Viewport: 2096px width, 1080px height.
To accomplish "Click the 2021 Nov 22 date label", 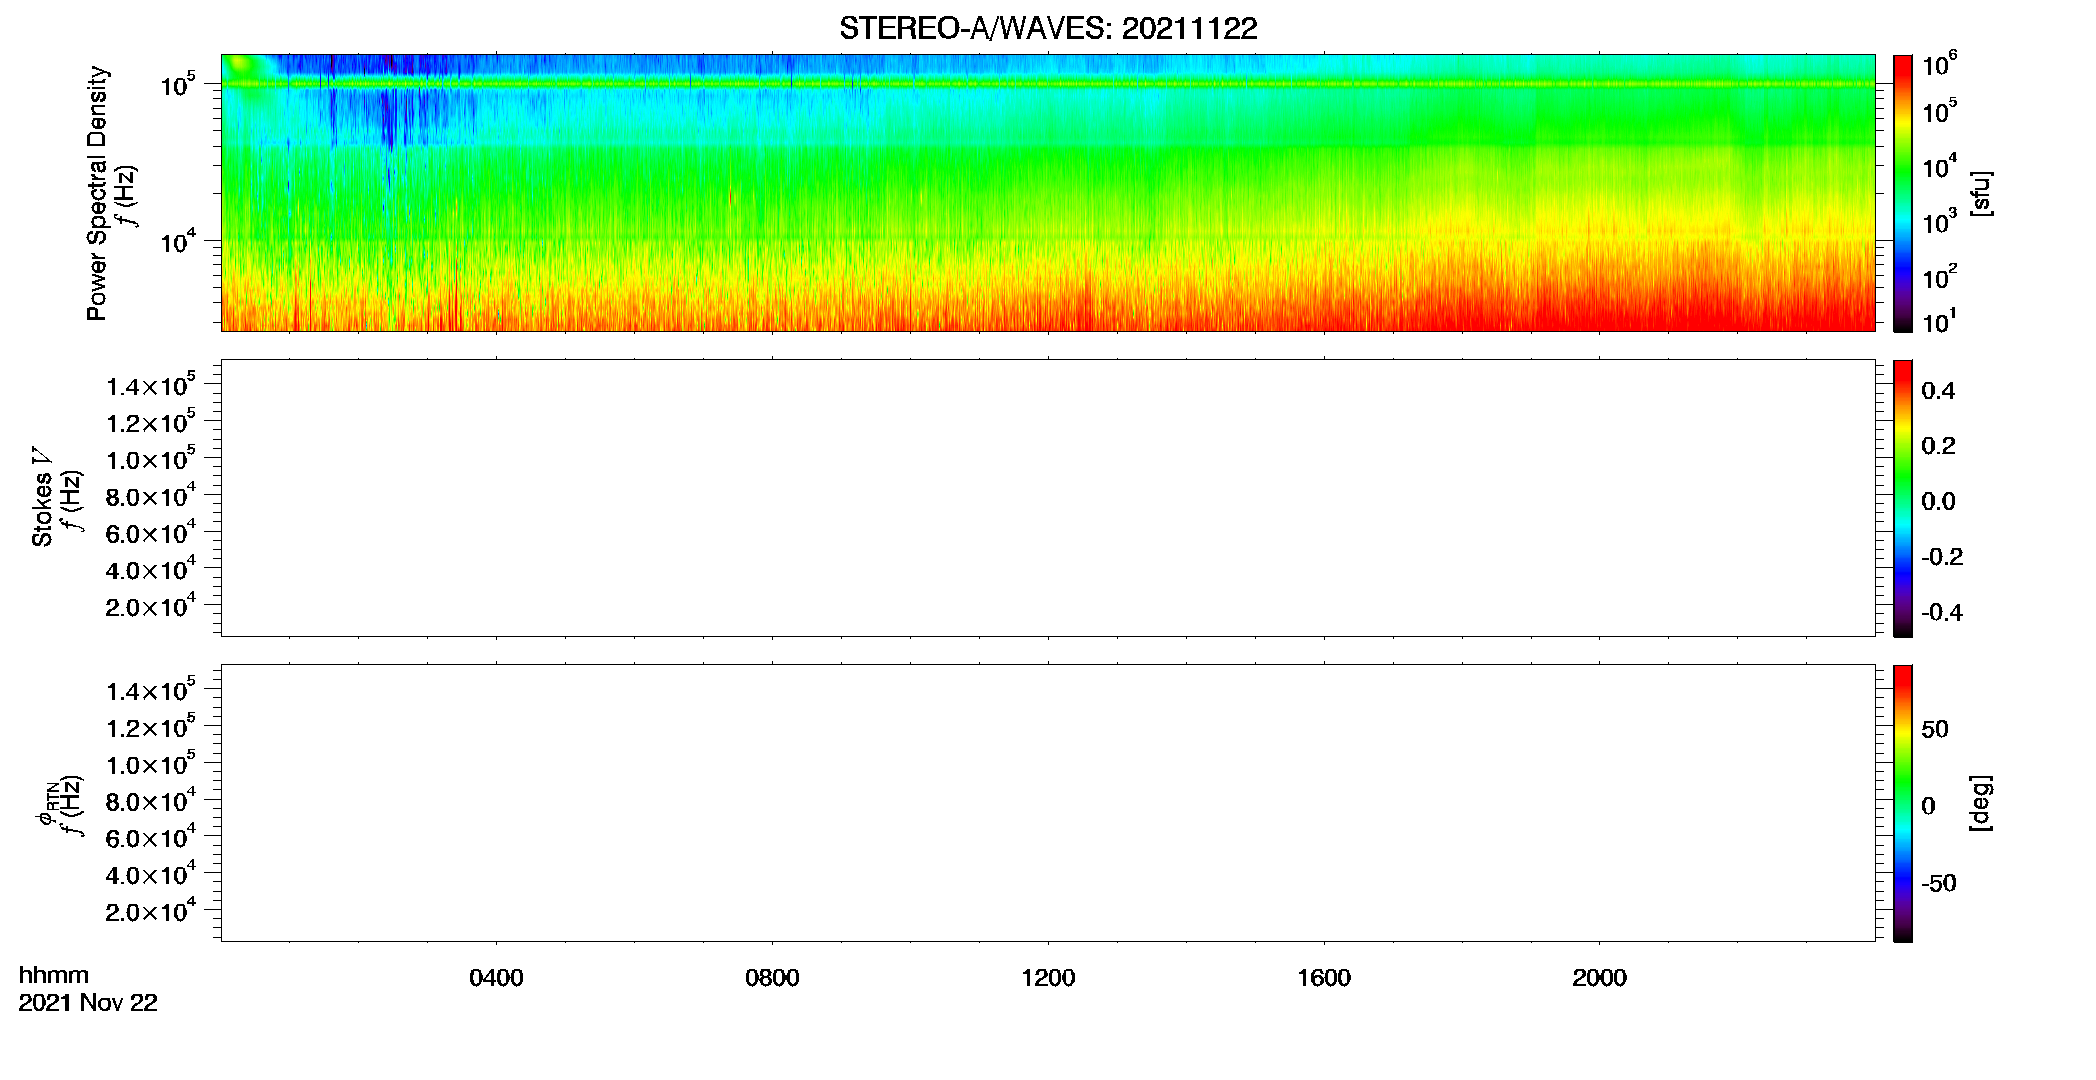I will 88,1003.
